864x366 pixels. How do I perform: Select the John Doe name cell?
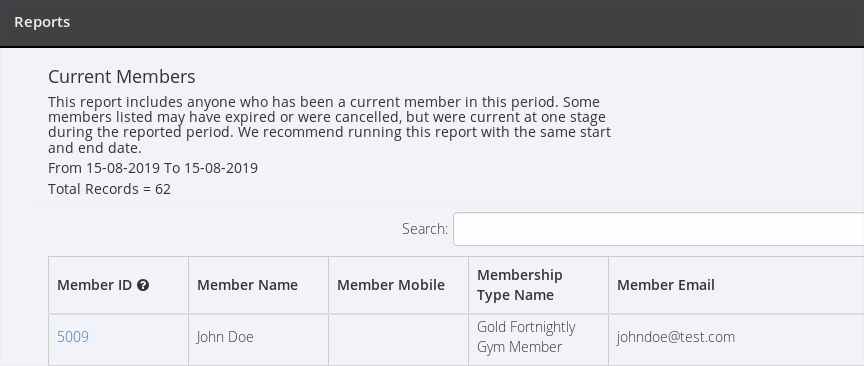258,337
